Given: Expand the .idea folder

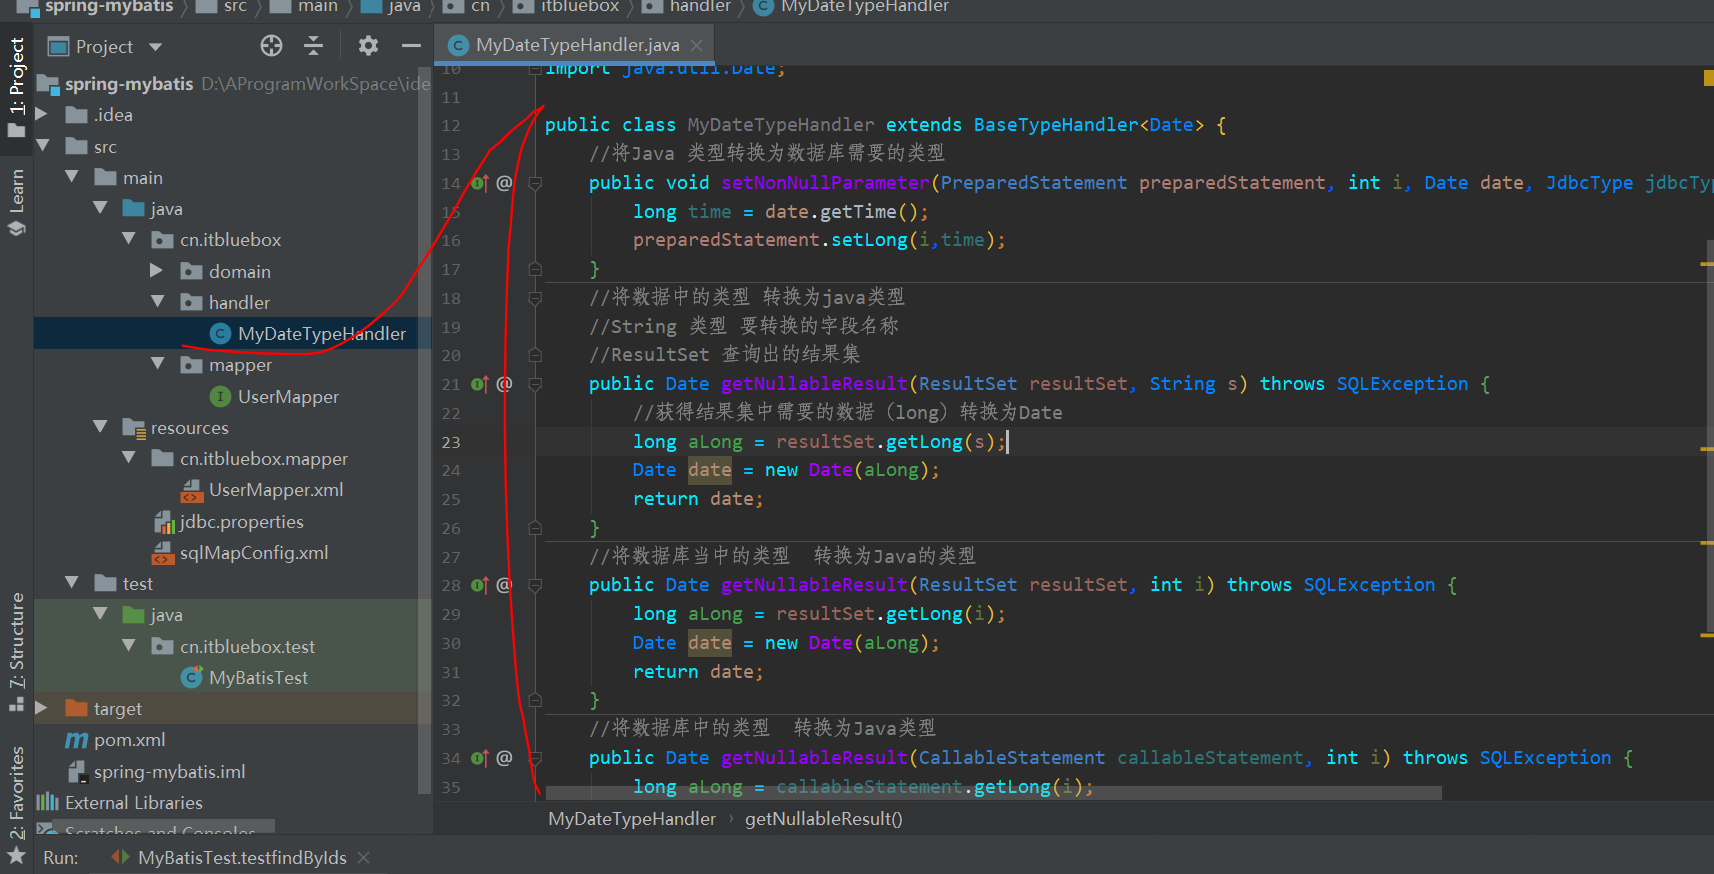Looking at the screenshot, I should [x=42, y=115].
